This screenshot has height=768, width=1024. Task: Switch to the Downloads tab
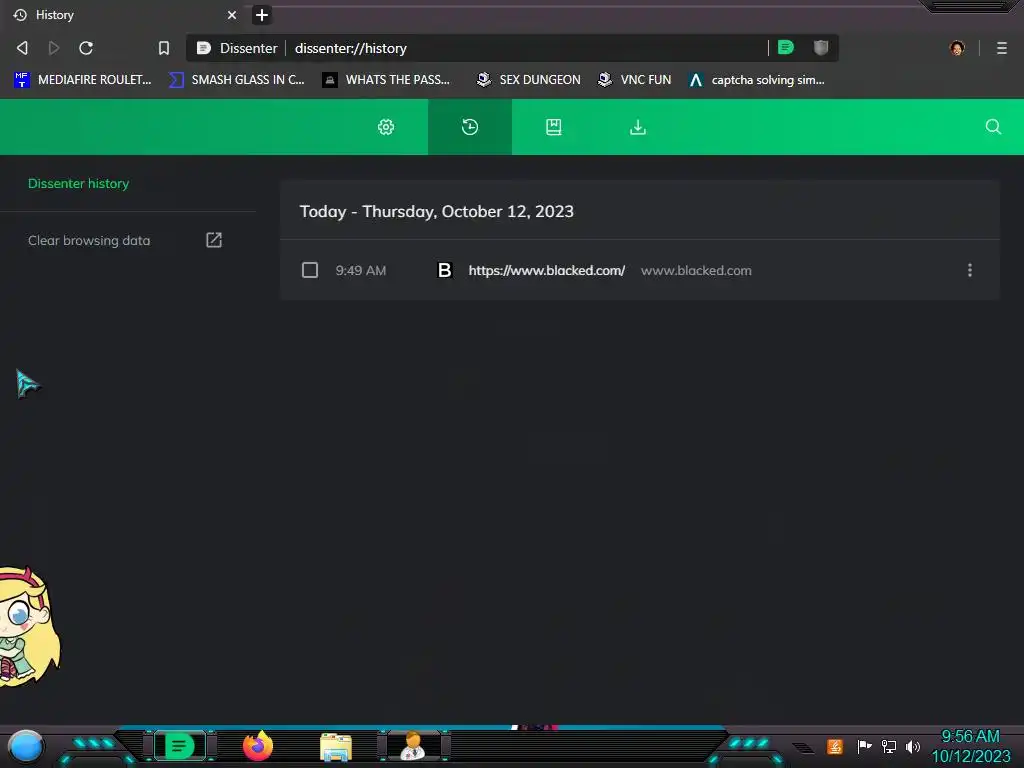[x=638, y=127]
